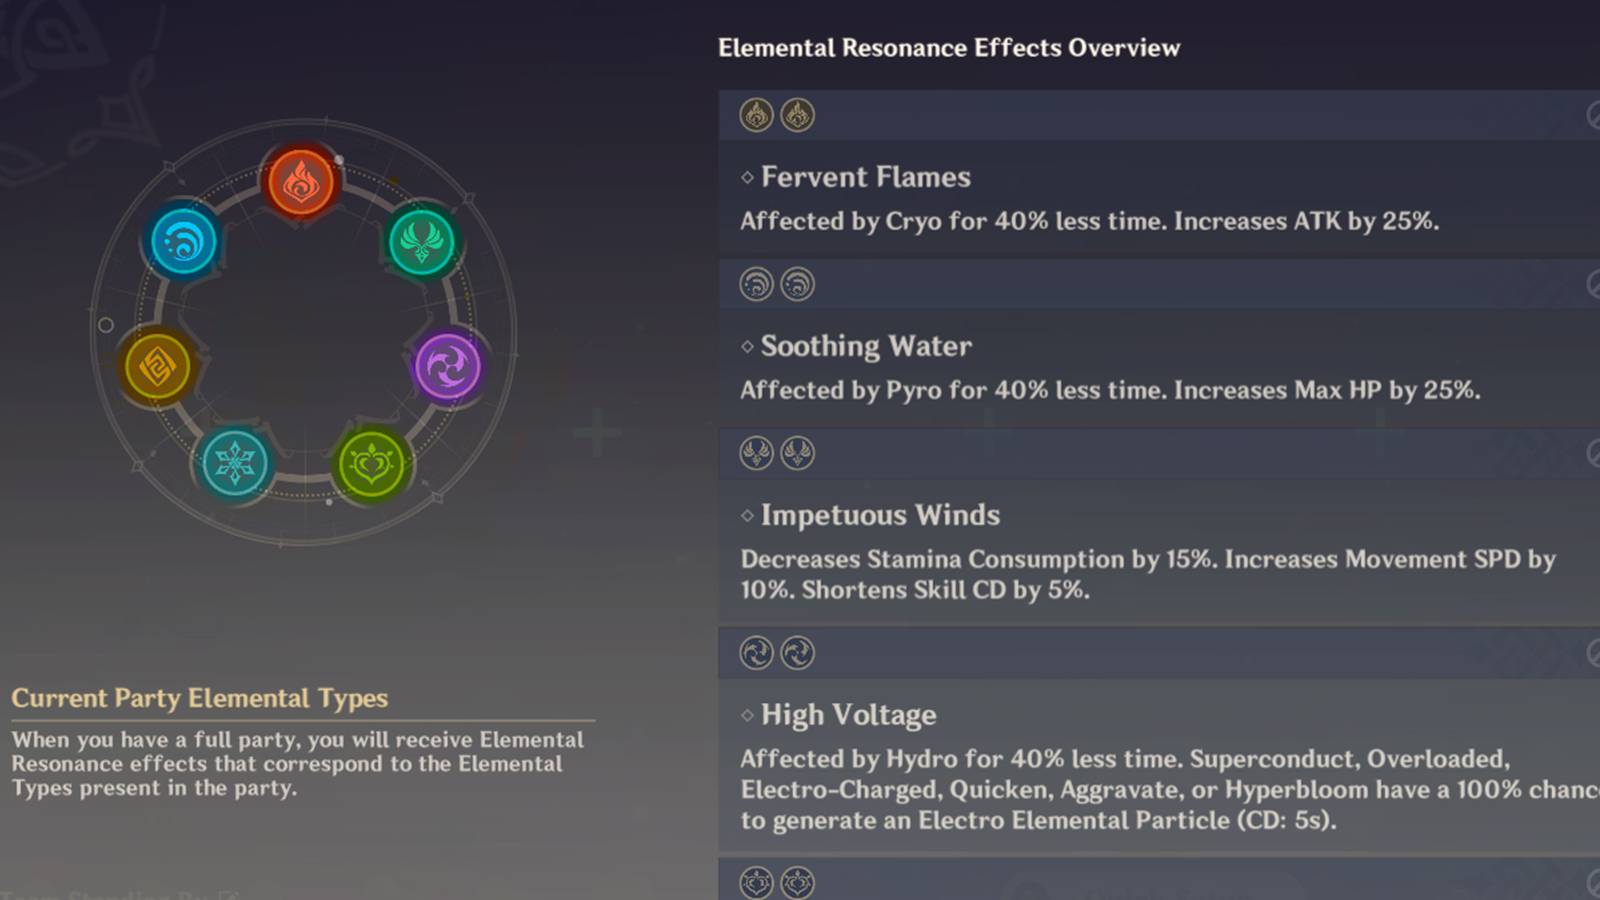Click the Hydro icon on the elemental wheel
The image size is (1600, 900).
[x=186, y=243]
